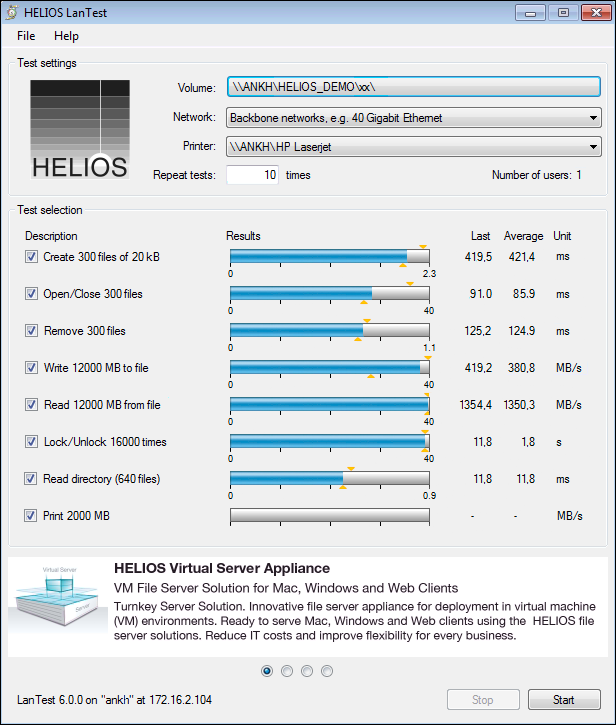Click the 421,4 average value
This screenshot has width=616, height=725.
pos(522,257)
